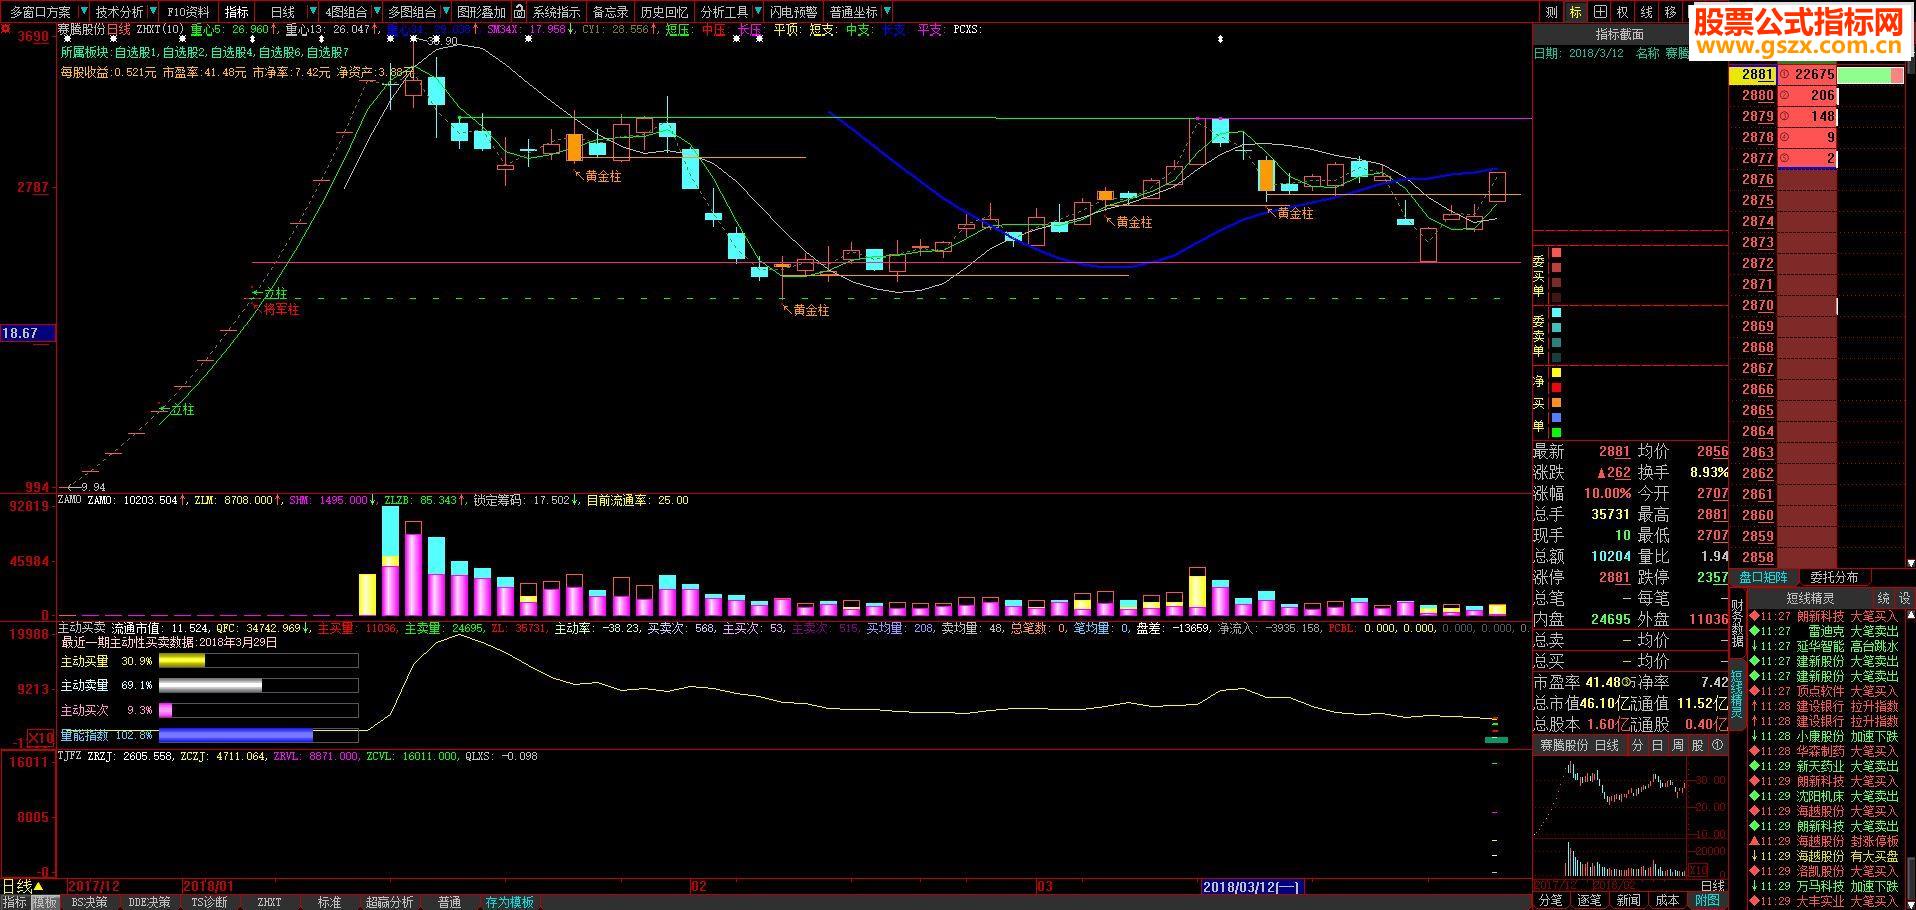Open the F10资料 page

[x=188, y=12]
